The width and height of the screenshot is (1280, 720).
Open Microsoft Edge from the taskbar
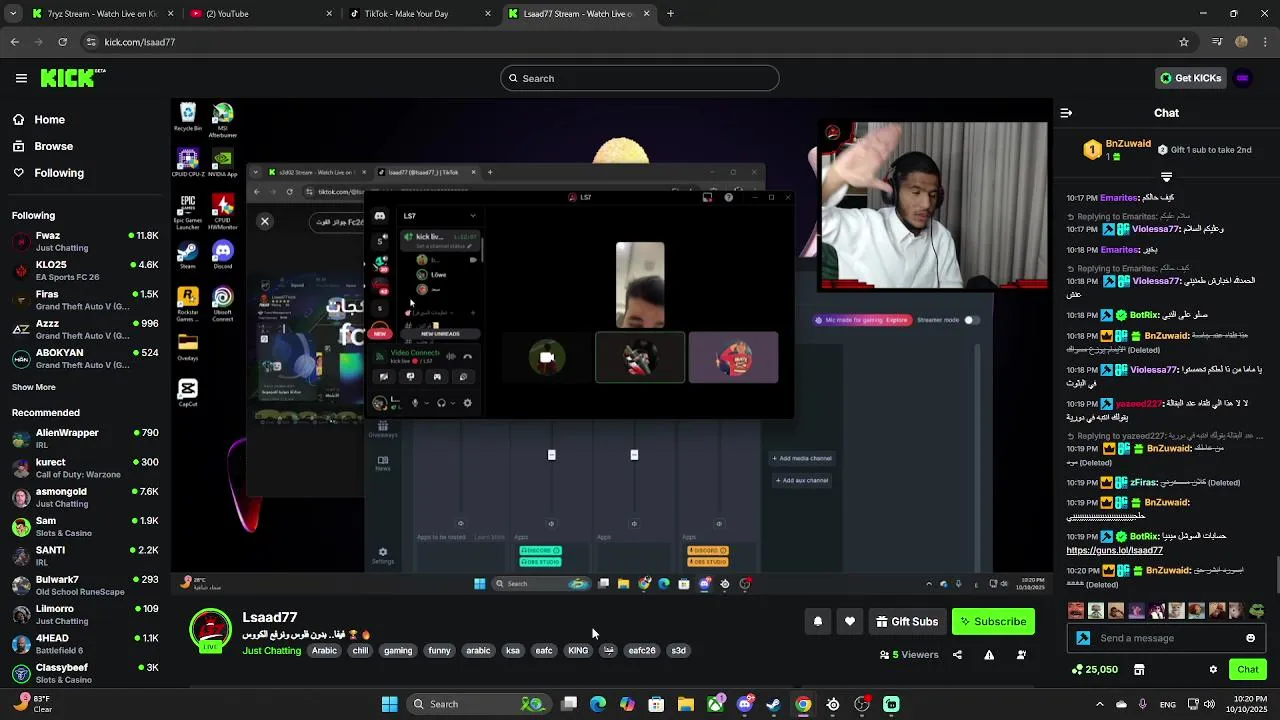pos(598,704)
